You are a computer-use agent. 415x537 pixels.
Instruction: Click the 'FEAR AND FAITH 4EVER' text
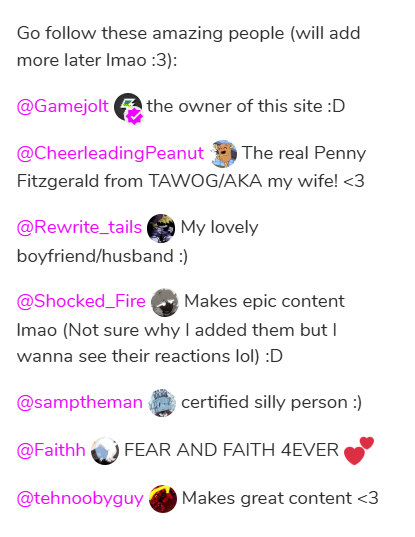(231, 450)
